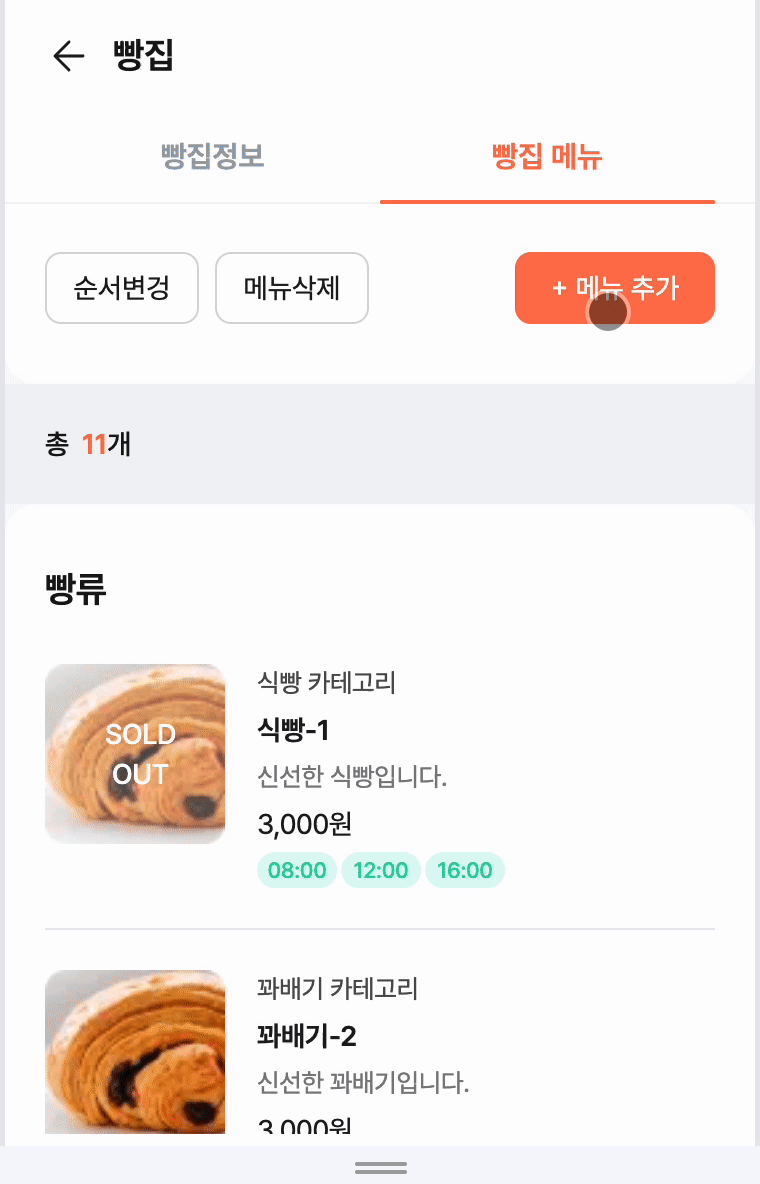Click the 총 11개 item count

88,444
